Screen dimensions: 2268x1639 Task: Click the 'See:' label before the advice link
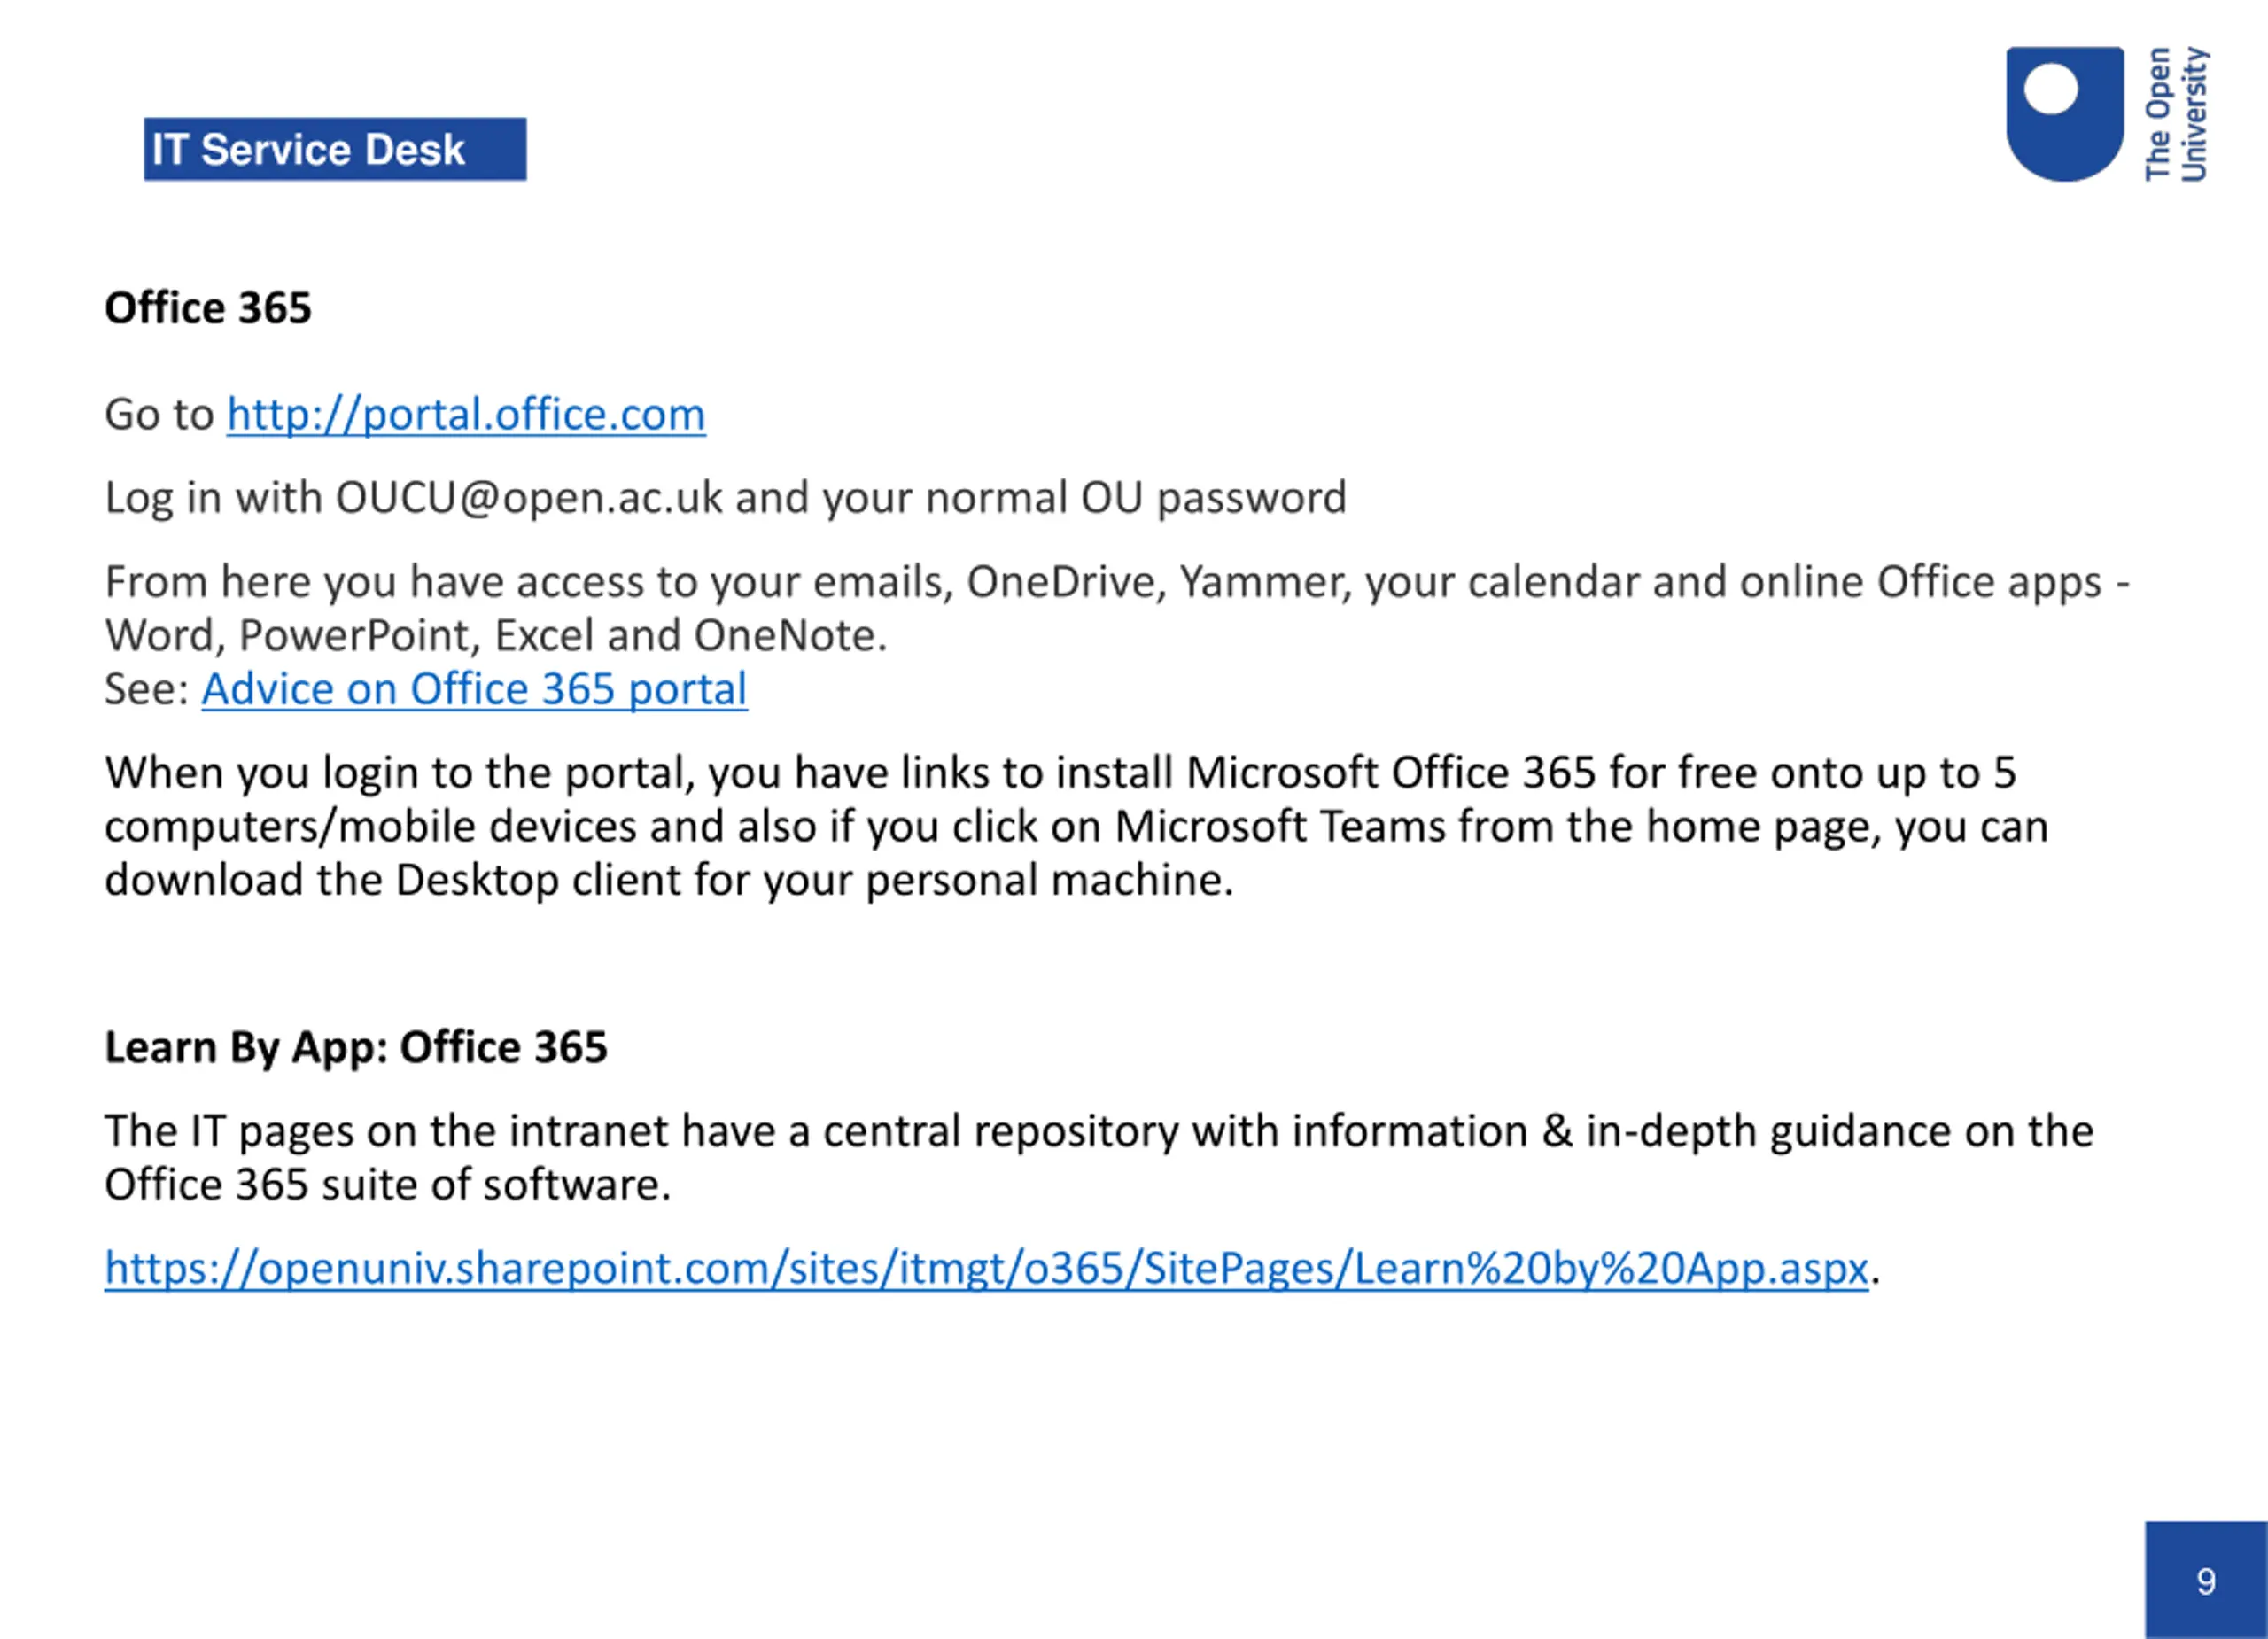(146, 689)
